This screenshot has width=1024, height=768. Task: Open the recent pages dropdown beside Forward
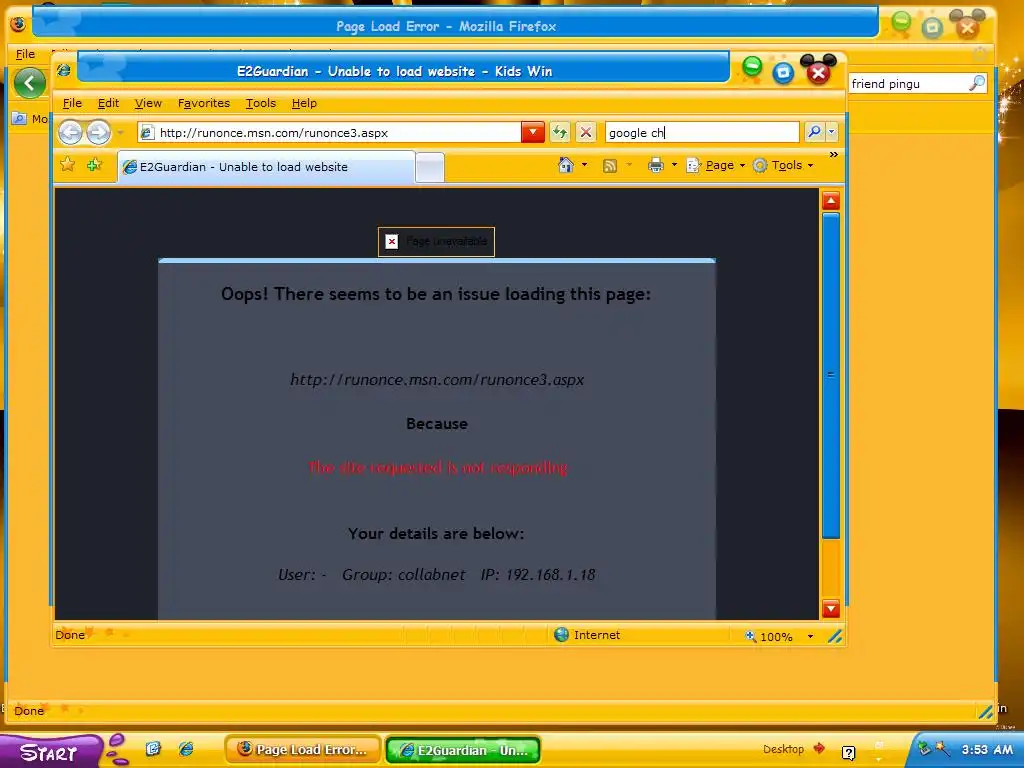pyautogui.click(x=120, y=133)
